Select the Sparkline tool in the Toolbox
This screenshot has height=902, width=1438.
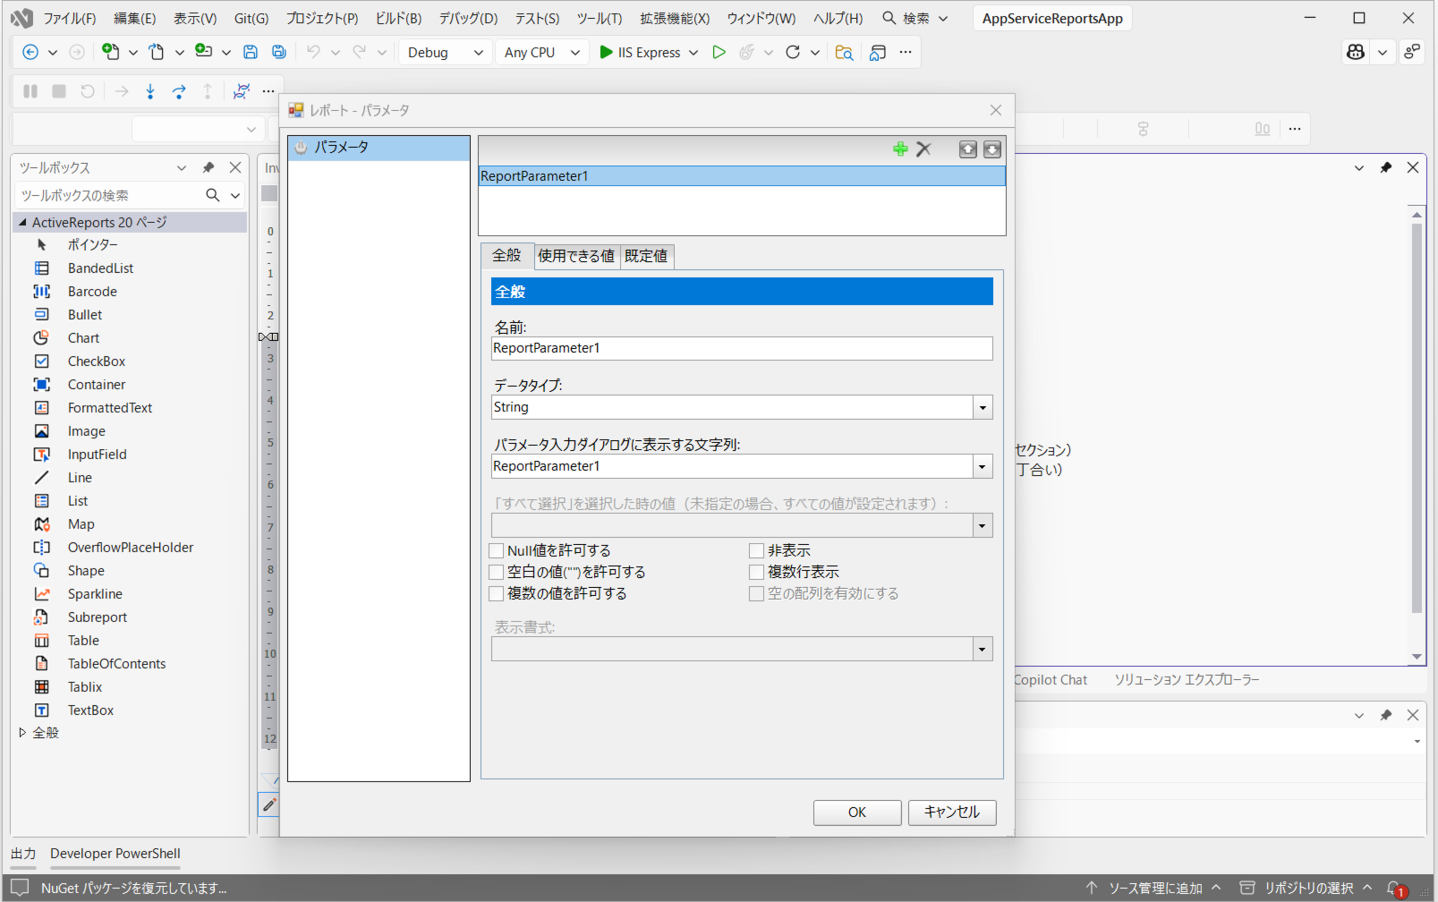pos(95,594)
